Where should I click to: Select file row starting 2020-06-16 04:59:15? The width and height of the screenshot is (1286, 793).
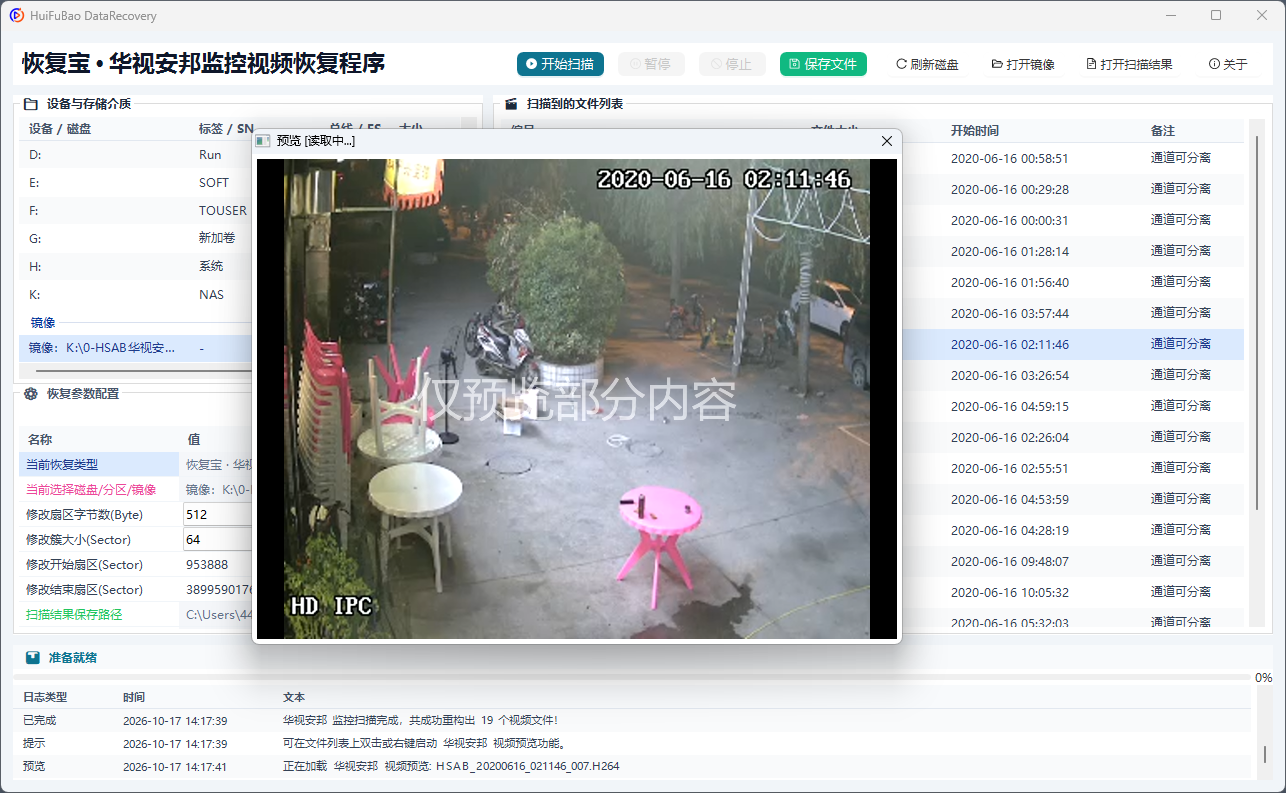coord(1072,406)
